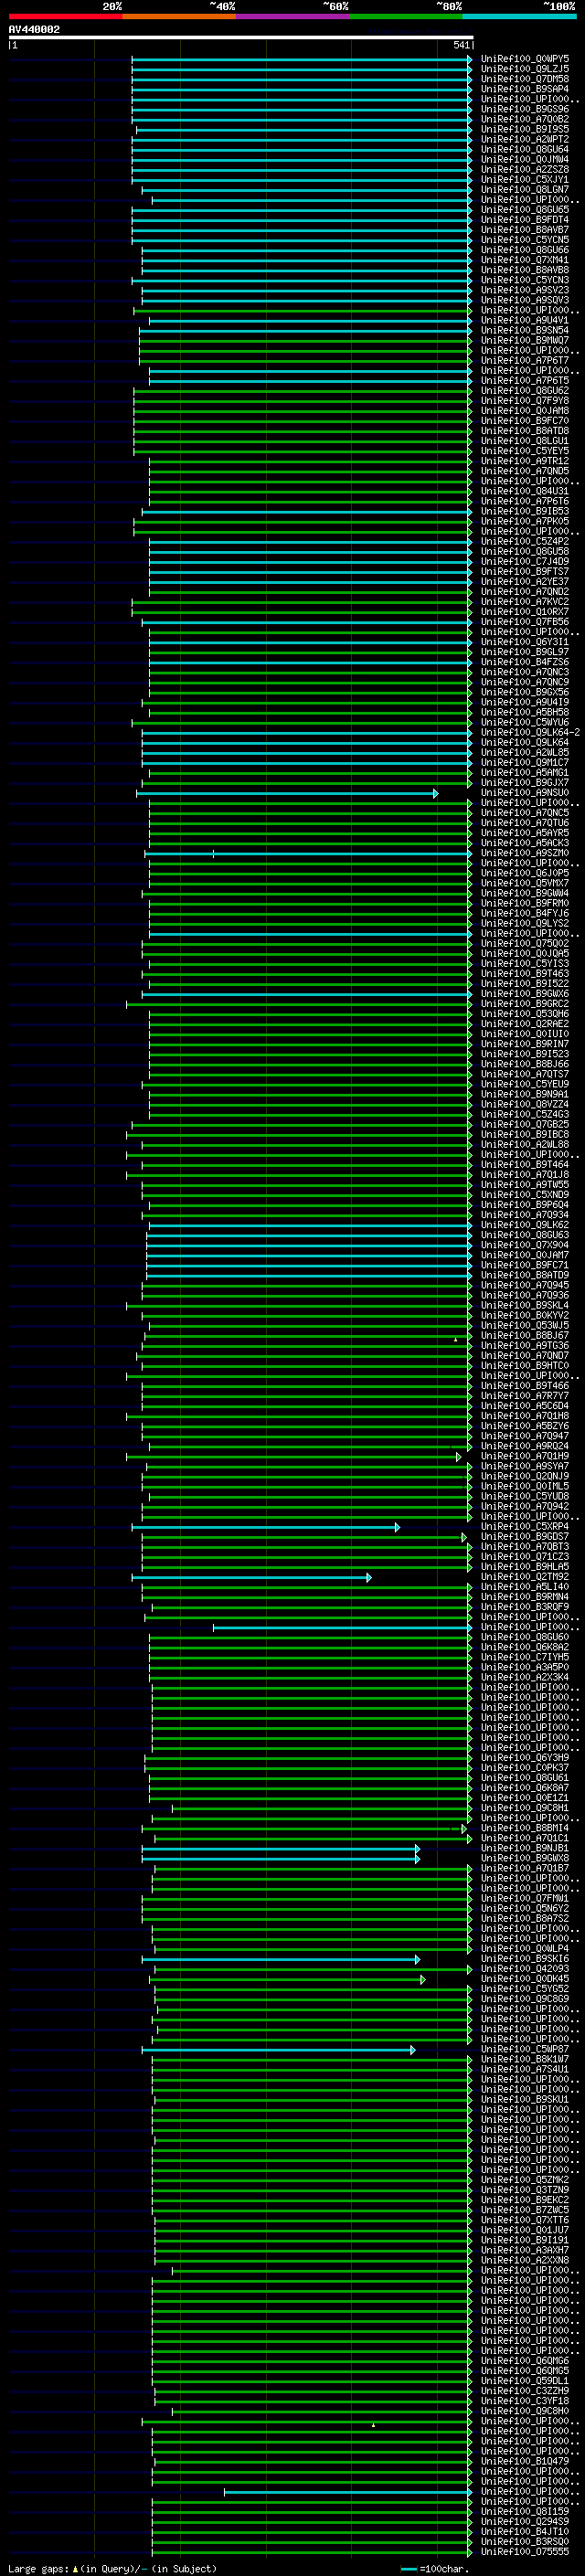Click the green alignment bar for UniRef100_O75555
The height and width of the screenshot is (2576, 585).
pyautogui.click(x=312, y=2552)
